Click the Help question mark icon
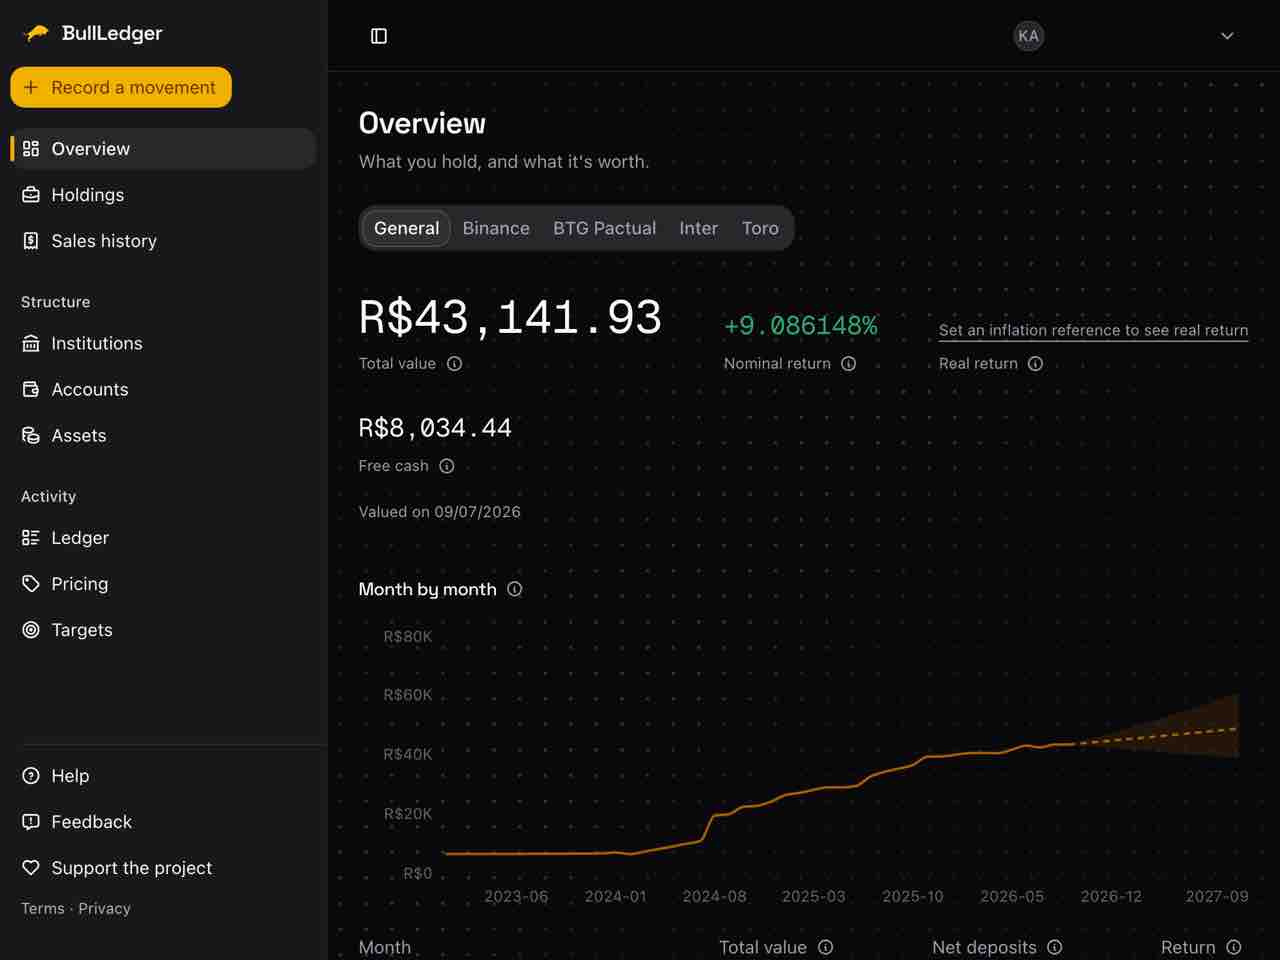Viewport: 1280px width, 960px height. click(x=31, y=776)
